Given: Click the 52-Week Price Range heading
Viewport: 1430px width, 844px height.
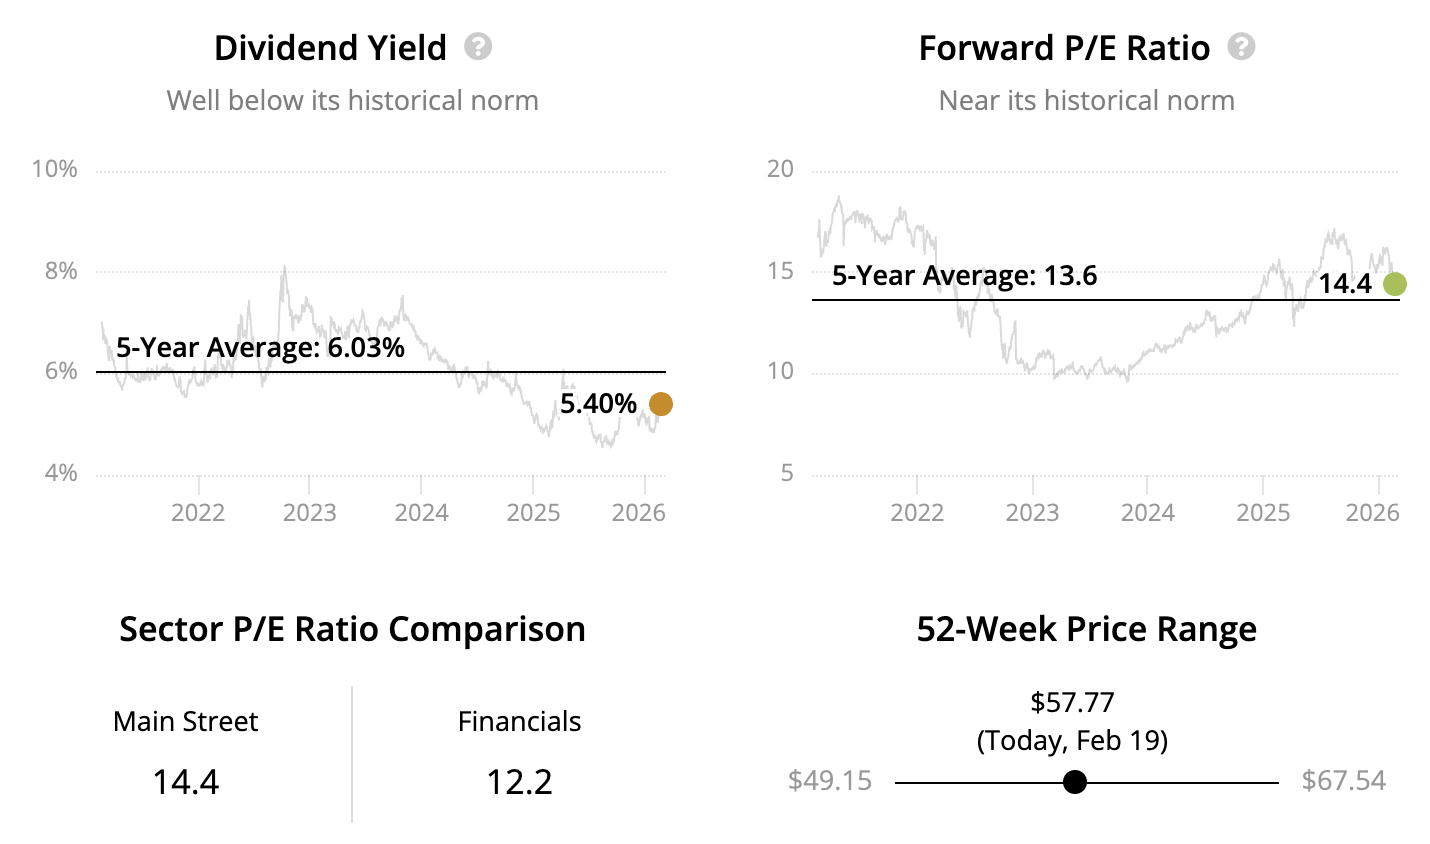Looking at the screenshot, I should click(1086, 629).
